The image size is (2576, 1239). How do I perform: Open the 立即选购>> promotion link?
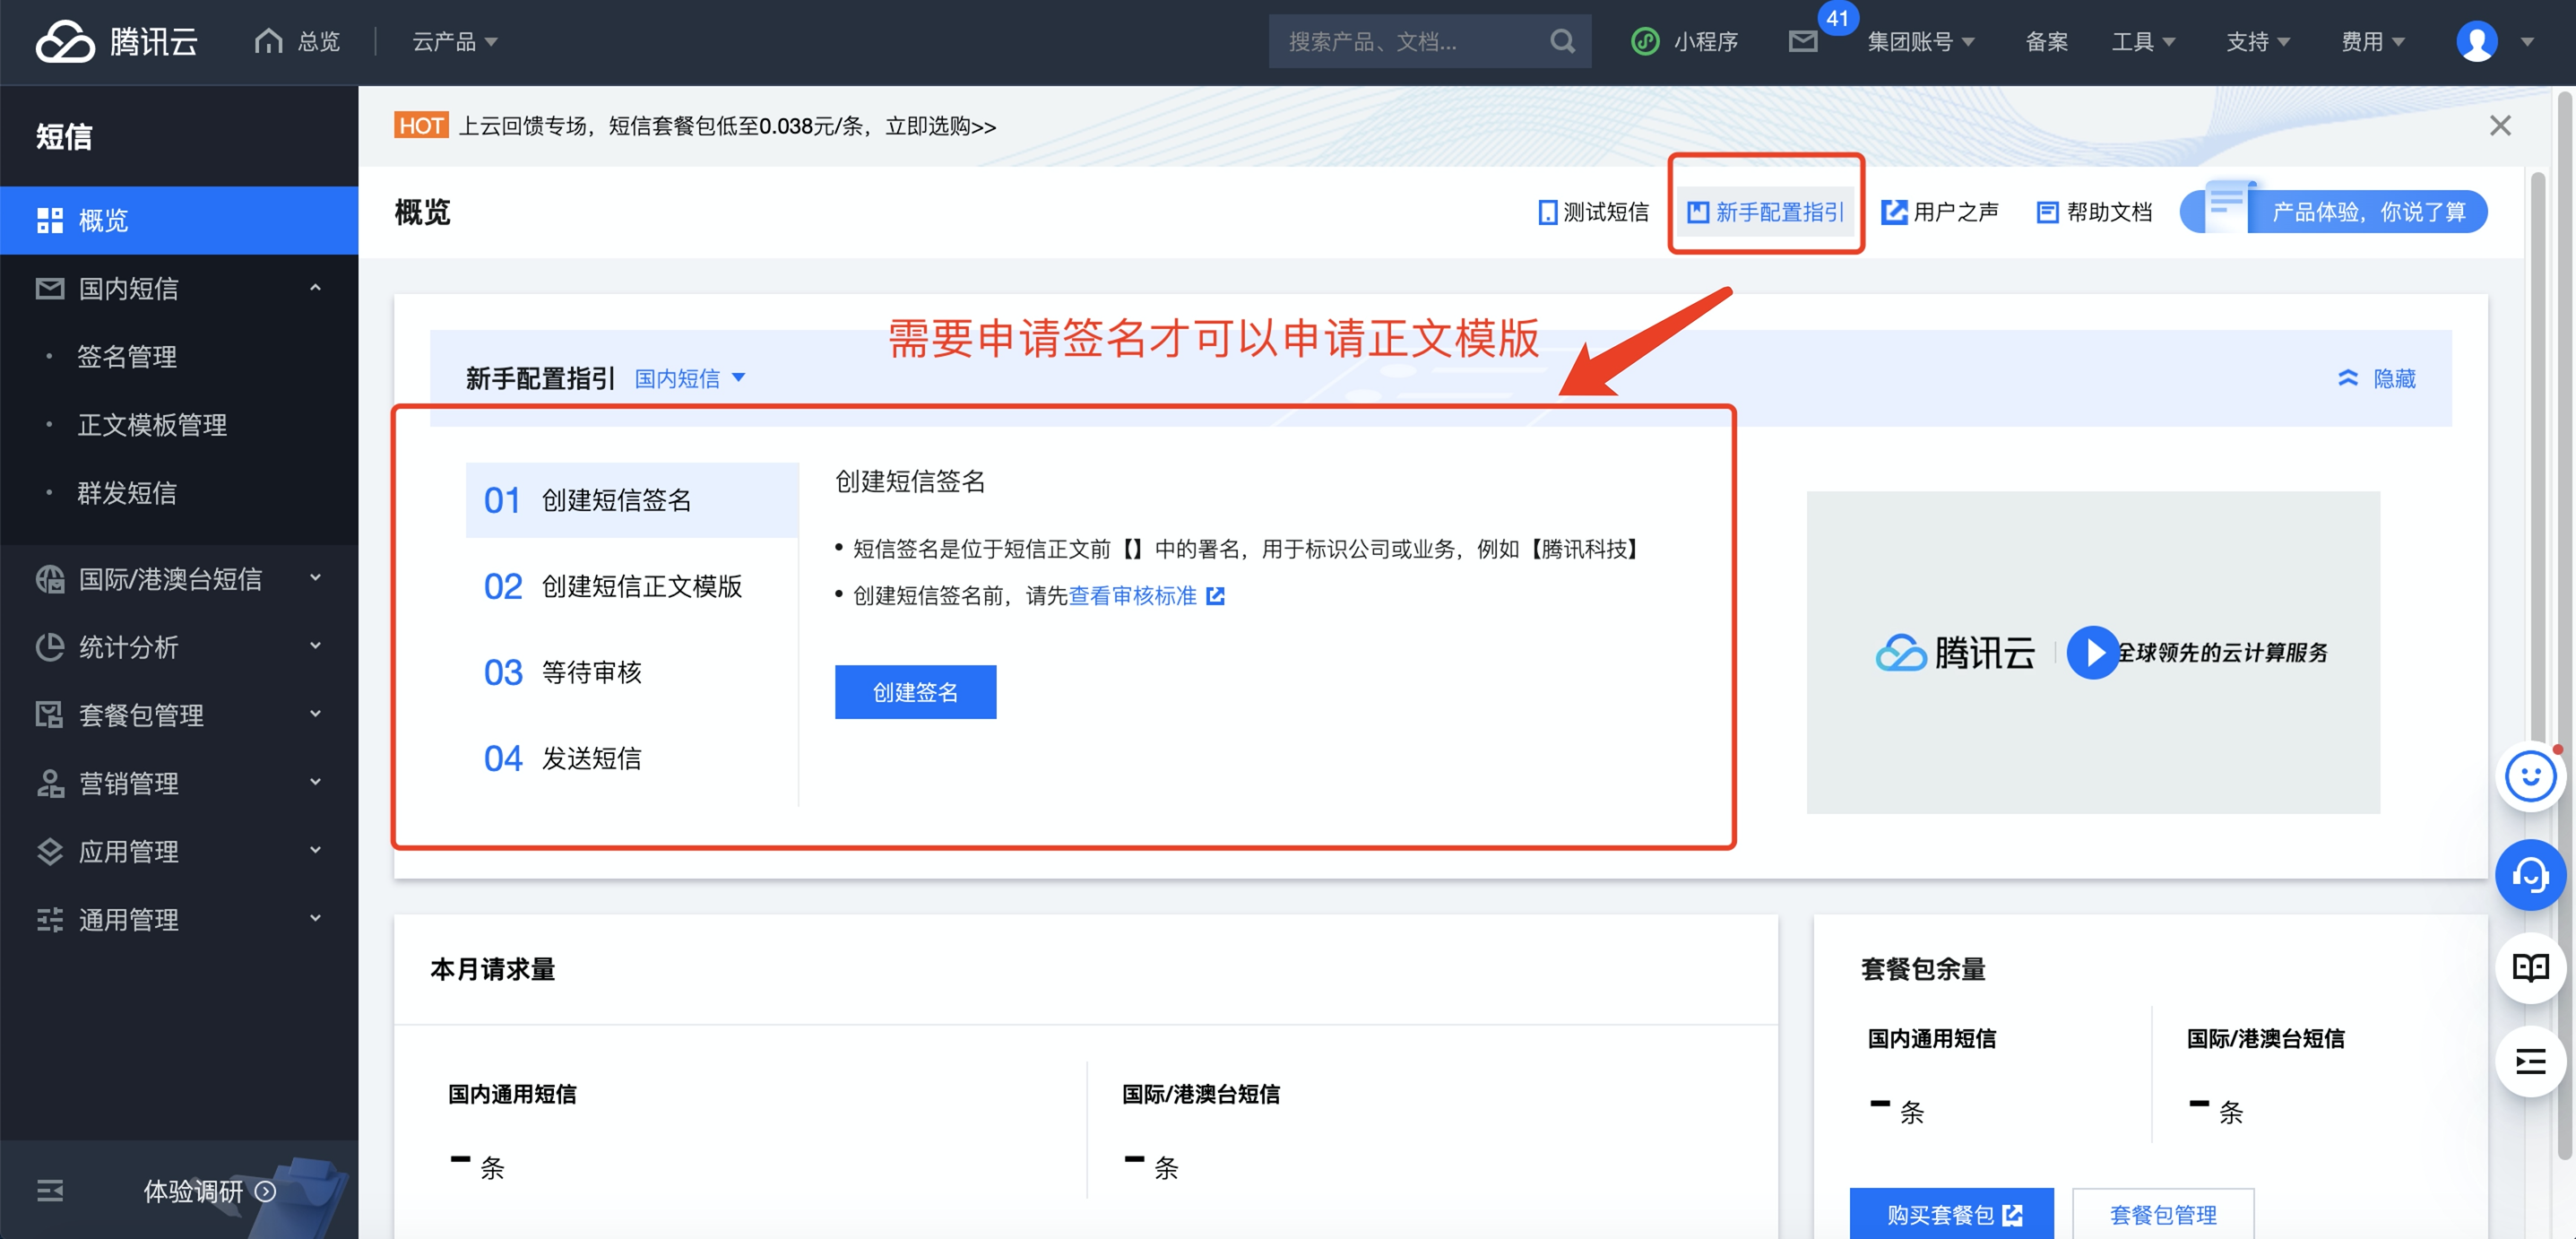[941, 127]
